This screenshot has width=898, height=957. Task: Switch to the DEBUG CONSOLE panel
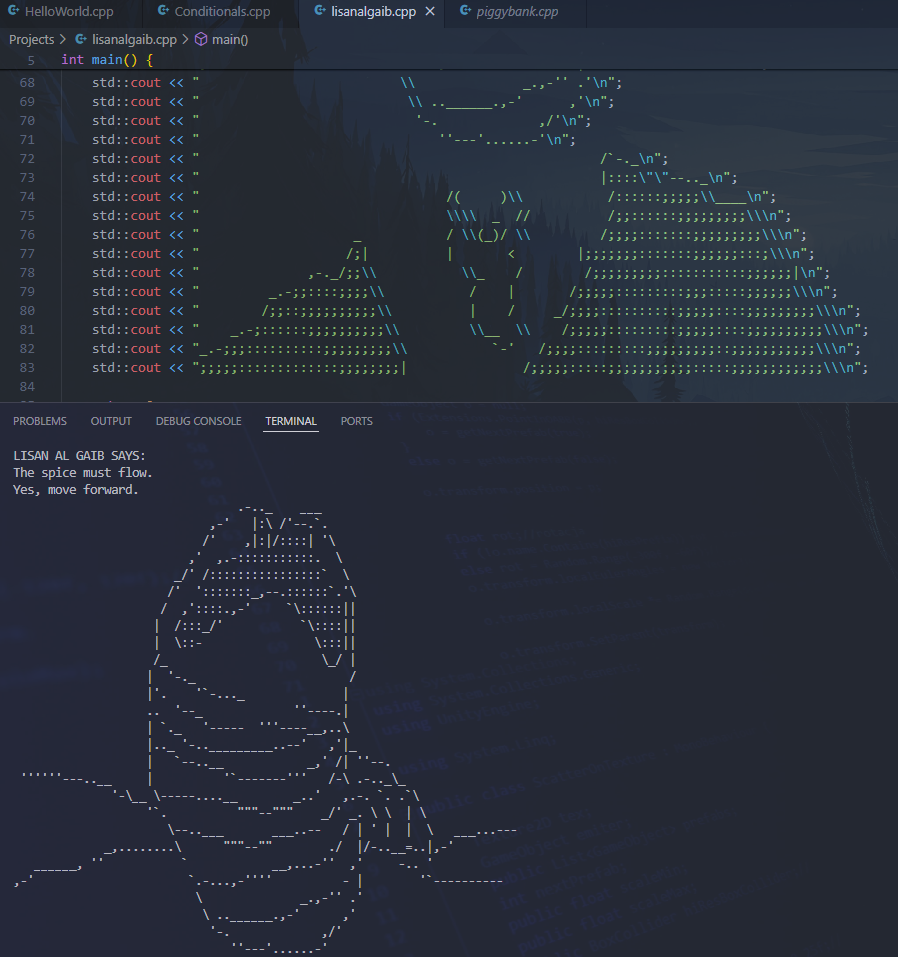click(x=198, y=421)
